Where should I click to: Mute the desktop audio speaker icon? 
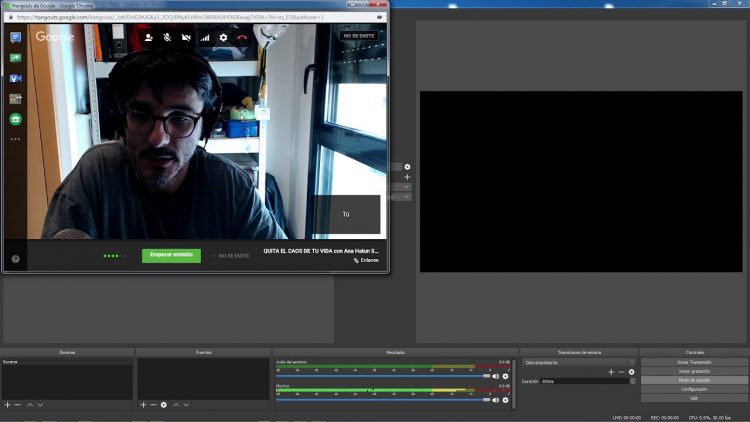496,376
